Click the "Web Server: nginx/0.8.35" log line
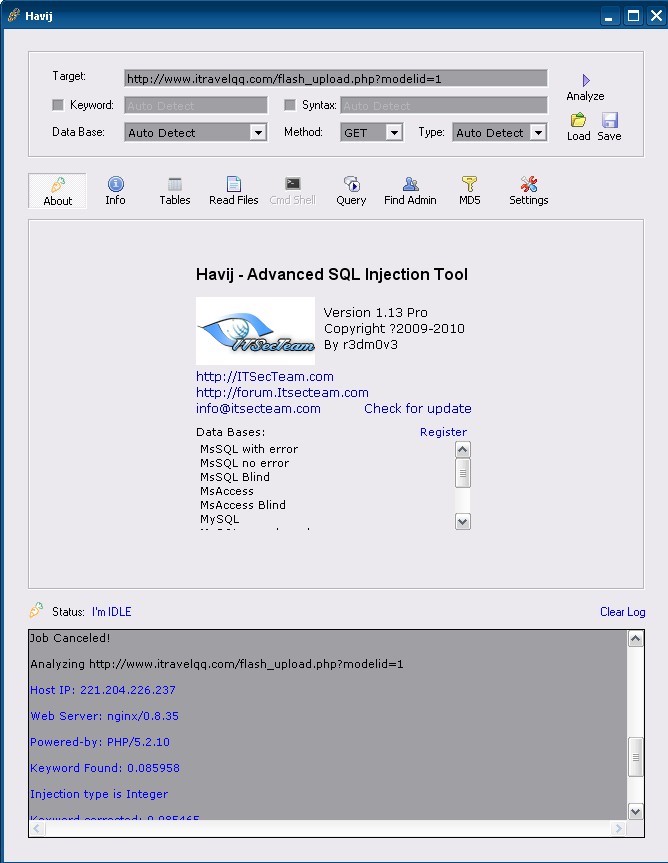668x863 pixels. click(105, 716)
